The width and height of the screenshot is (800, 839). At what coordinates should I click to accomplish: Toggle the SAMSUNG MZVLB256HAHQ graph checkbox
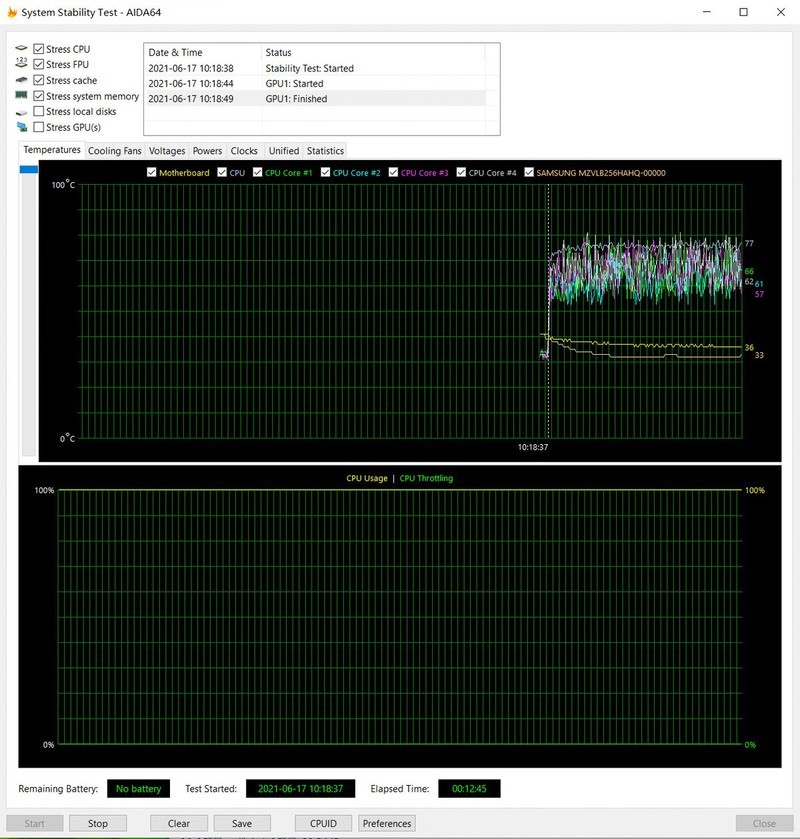click(529, 173)
